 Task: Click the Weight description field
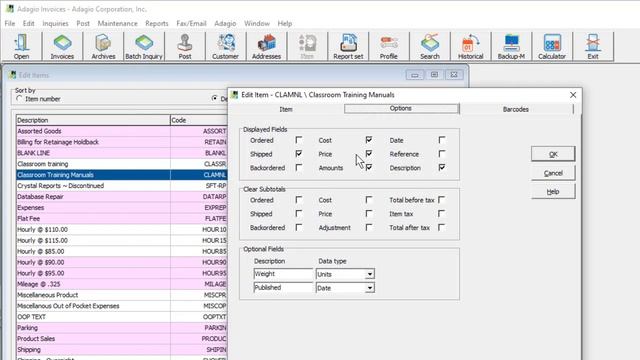click(283, 274)
